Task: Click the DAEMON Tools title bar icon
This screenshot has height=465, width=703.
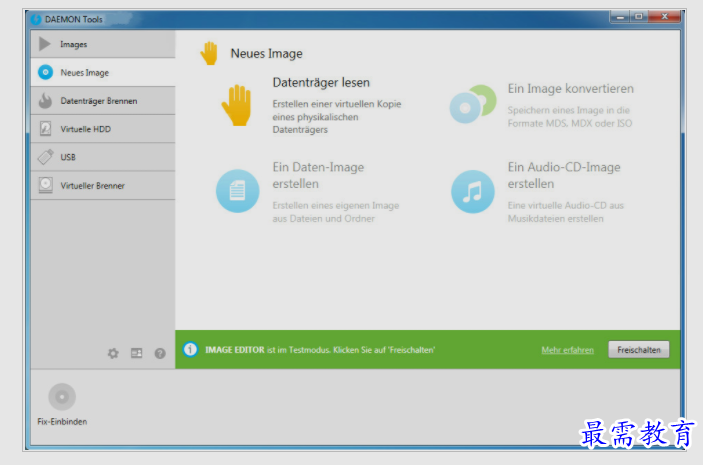Action: (36, 18)
